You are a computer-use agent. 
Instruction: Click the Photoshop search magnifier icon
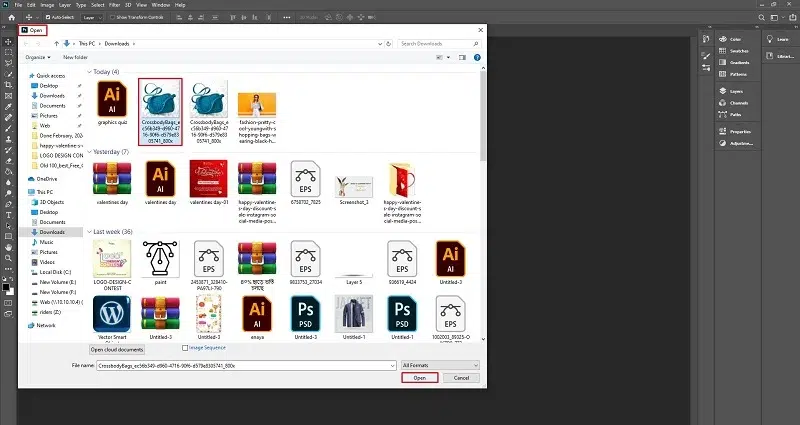tap(761, 17)
